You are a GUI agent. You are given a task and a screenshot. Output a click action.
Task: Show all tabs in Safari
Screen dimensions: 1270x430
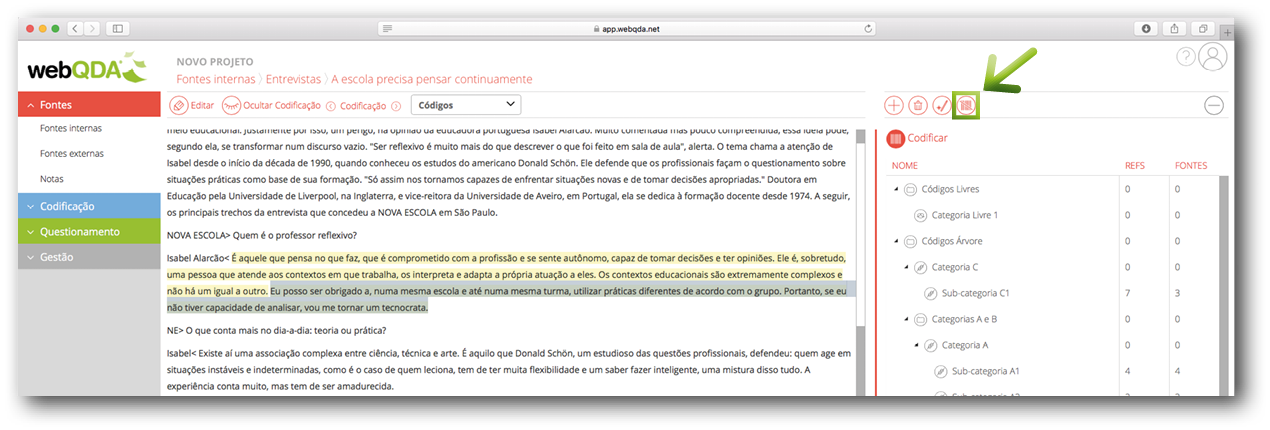coord(1203,28)
